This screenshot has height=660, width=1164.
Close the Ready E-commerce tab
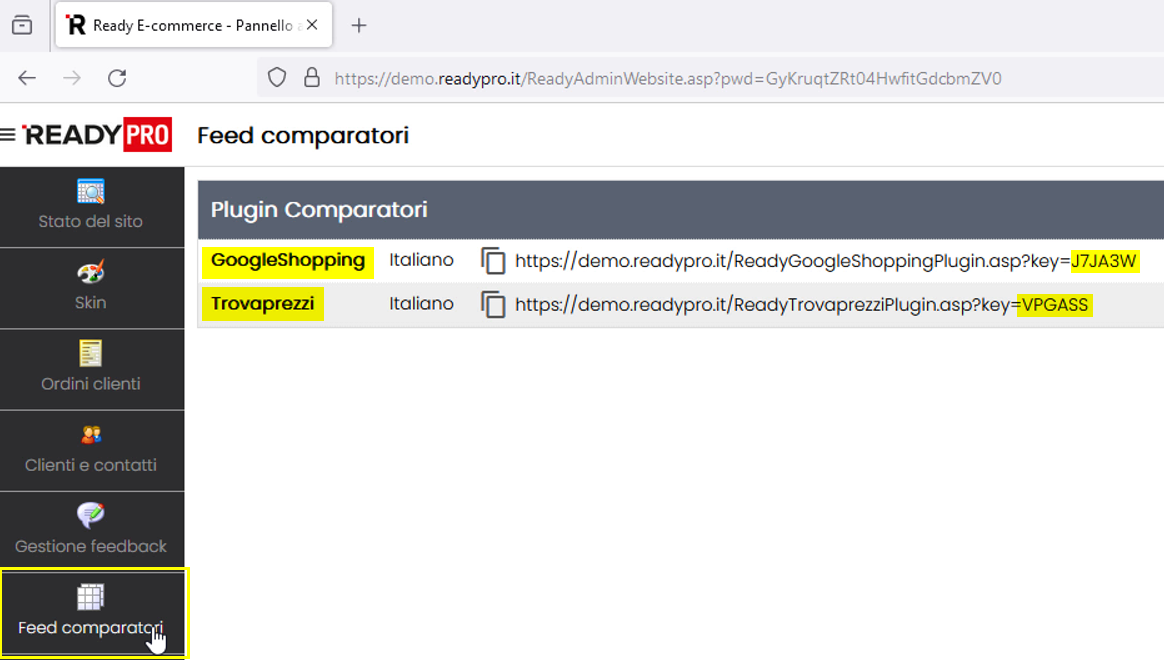[313, 24]
